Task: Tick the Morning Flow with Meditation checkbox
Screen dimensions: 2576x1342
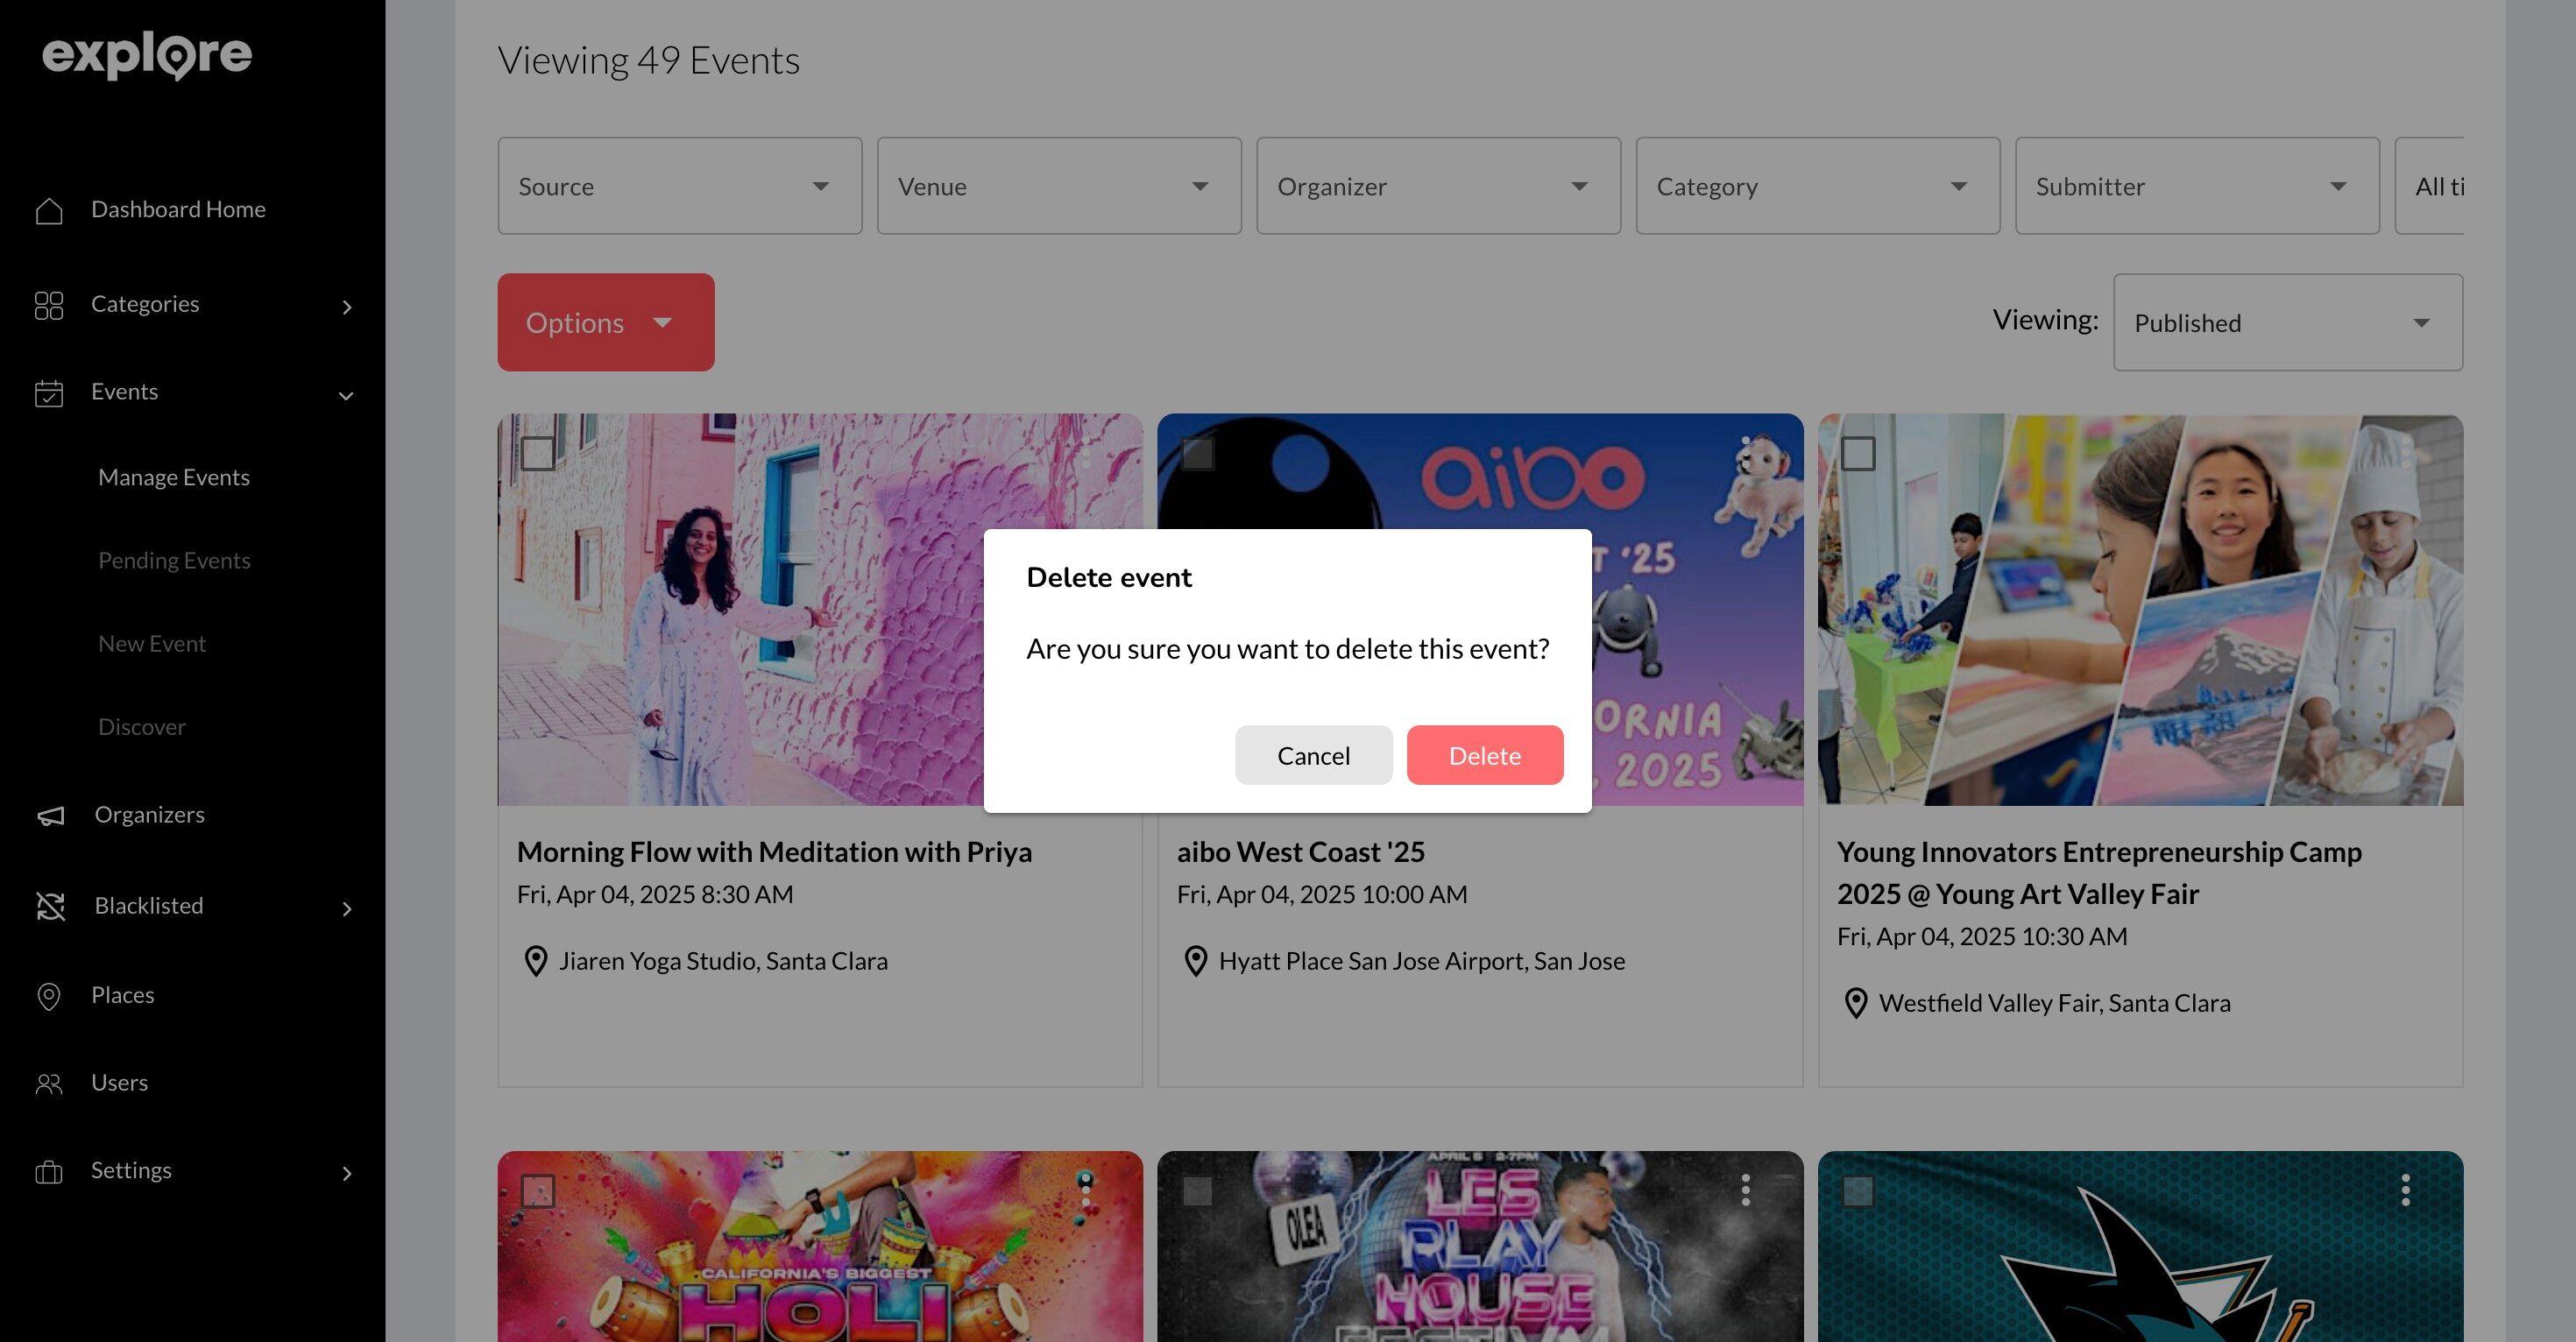Action: [x=538, y=454]
